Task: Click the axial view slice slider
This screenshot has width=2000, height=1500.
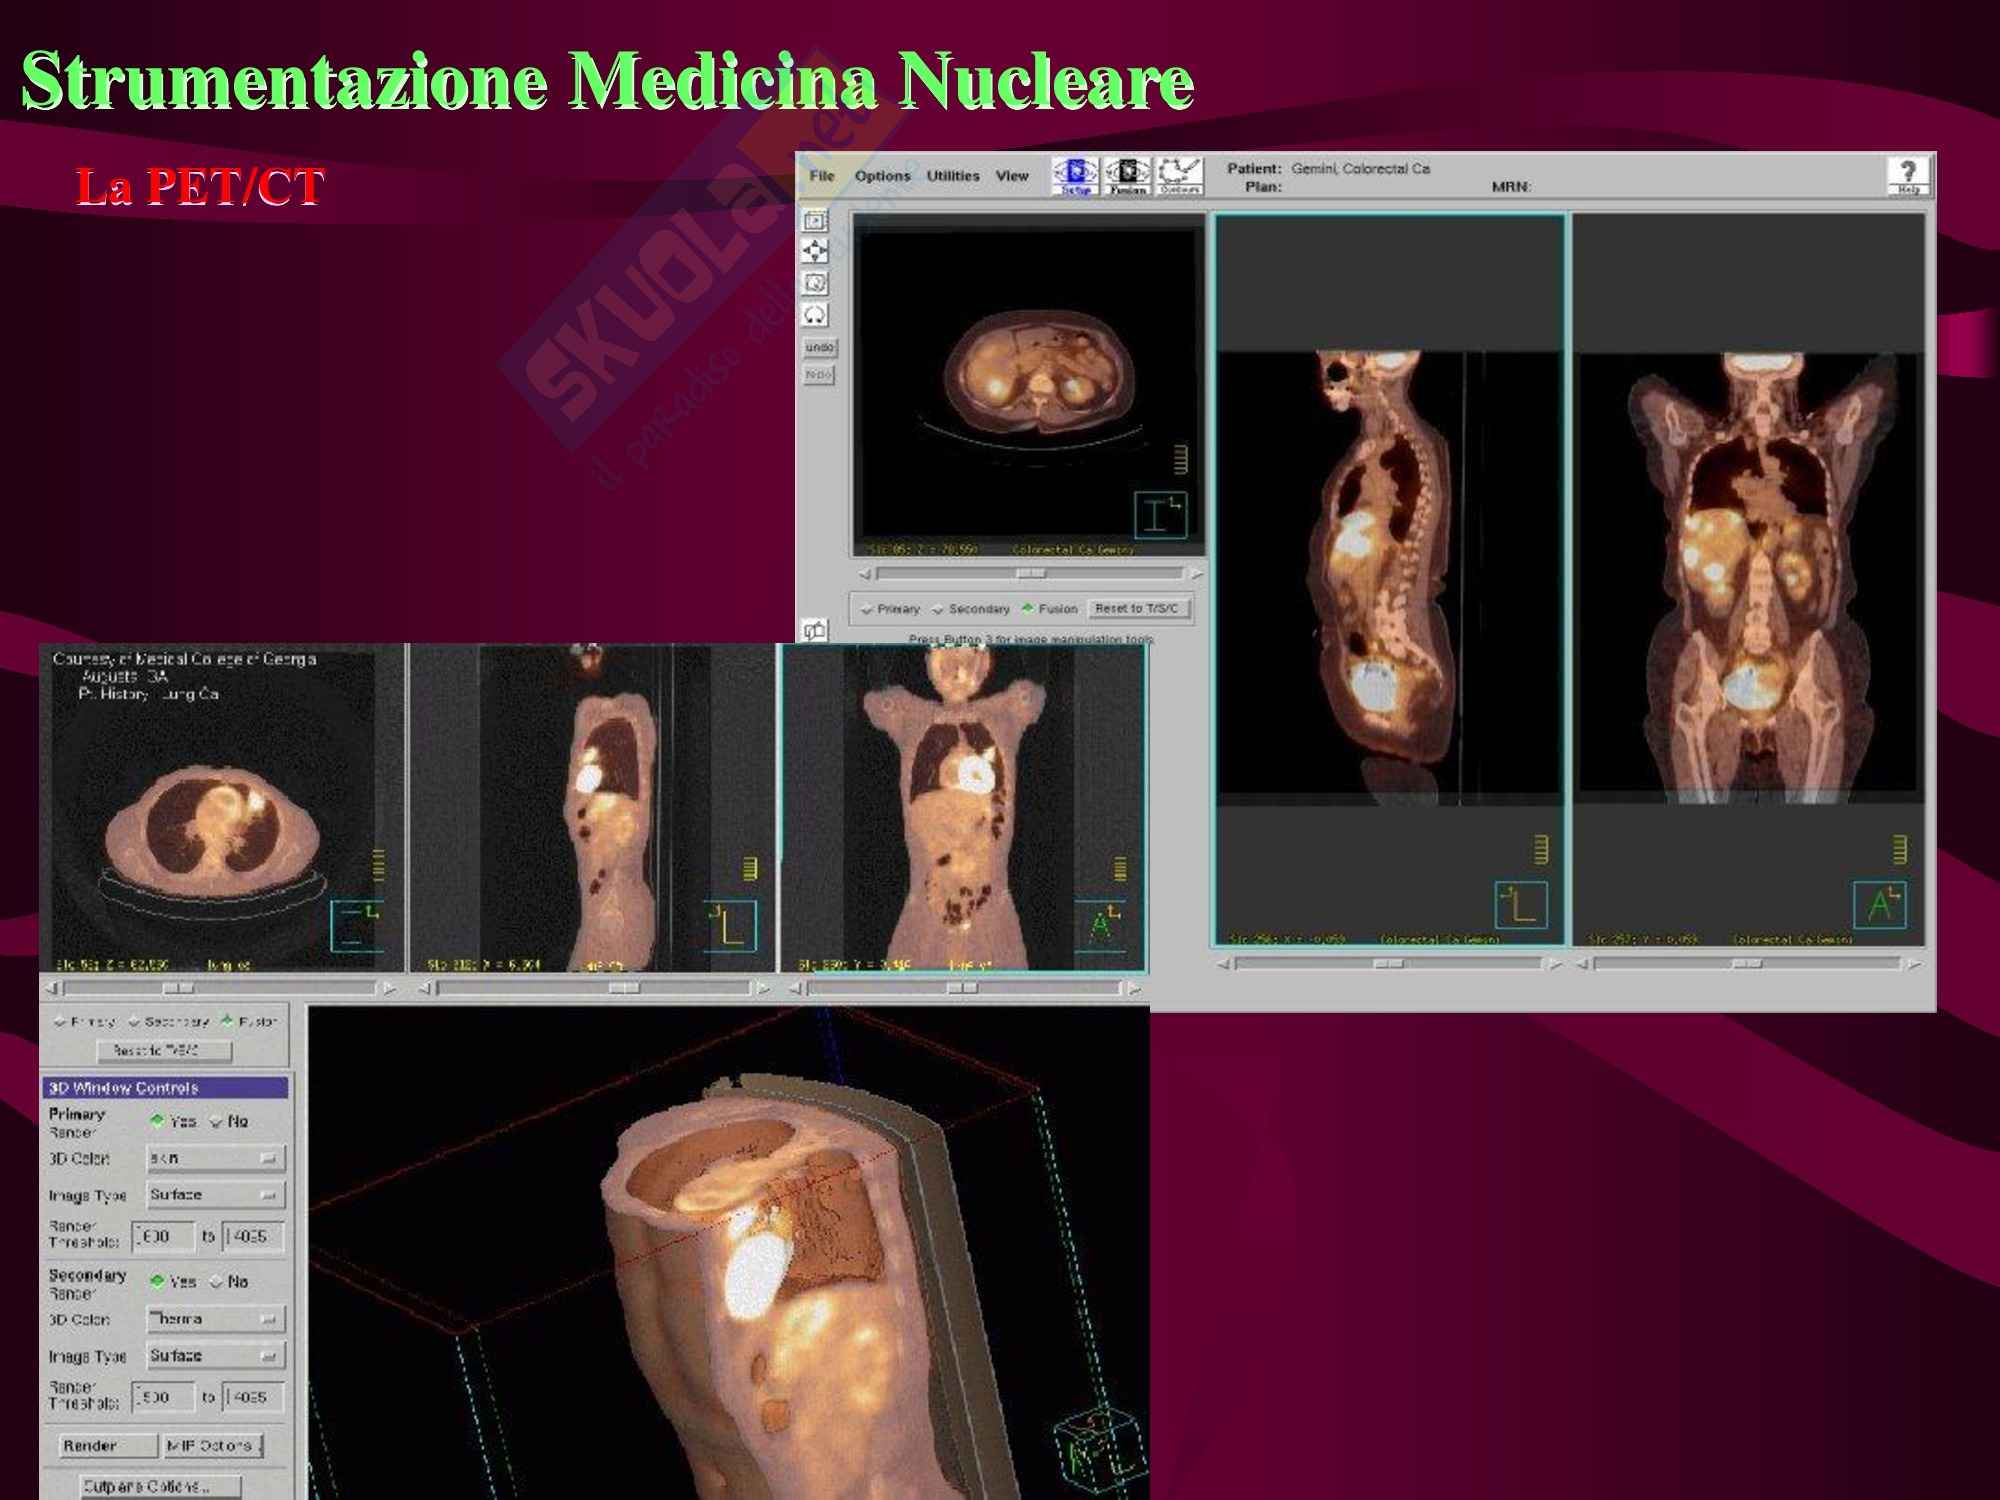Action: coord(1030,574)
